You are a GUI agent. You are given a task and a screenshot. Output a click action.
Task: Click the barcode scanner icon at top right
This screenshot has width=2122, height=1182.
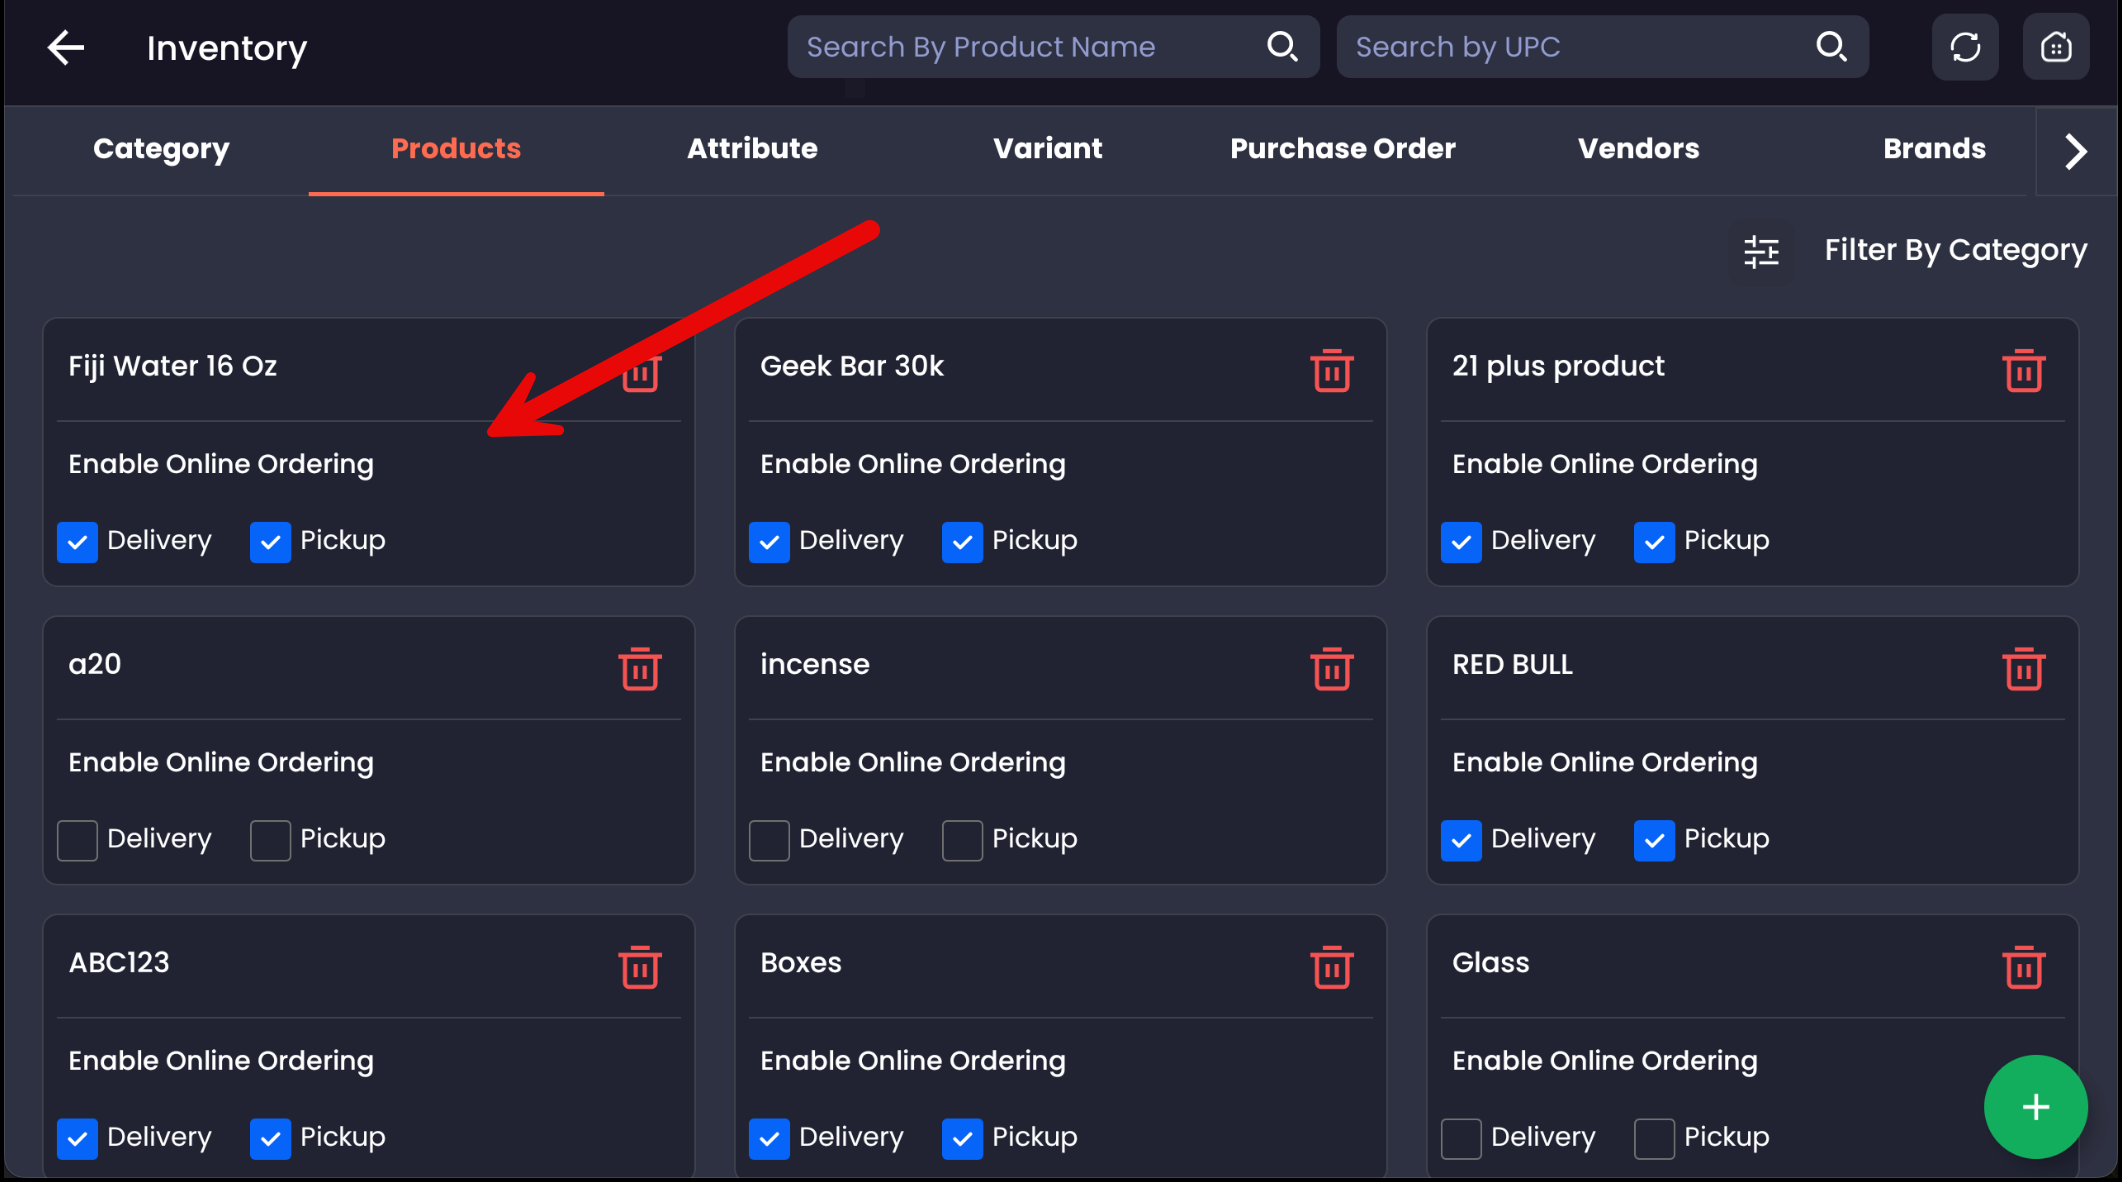pyautogui.click(x=2055, y=47)
